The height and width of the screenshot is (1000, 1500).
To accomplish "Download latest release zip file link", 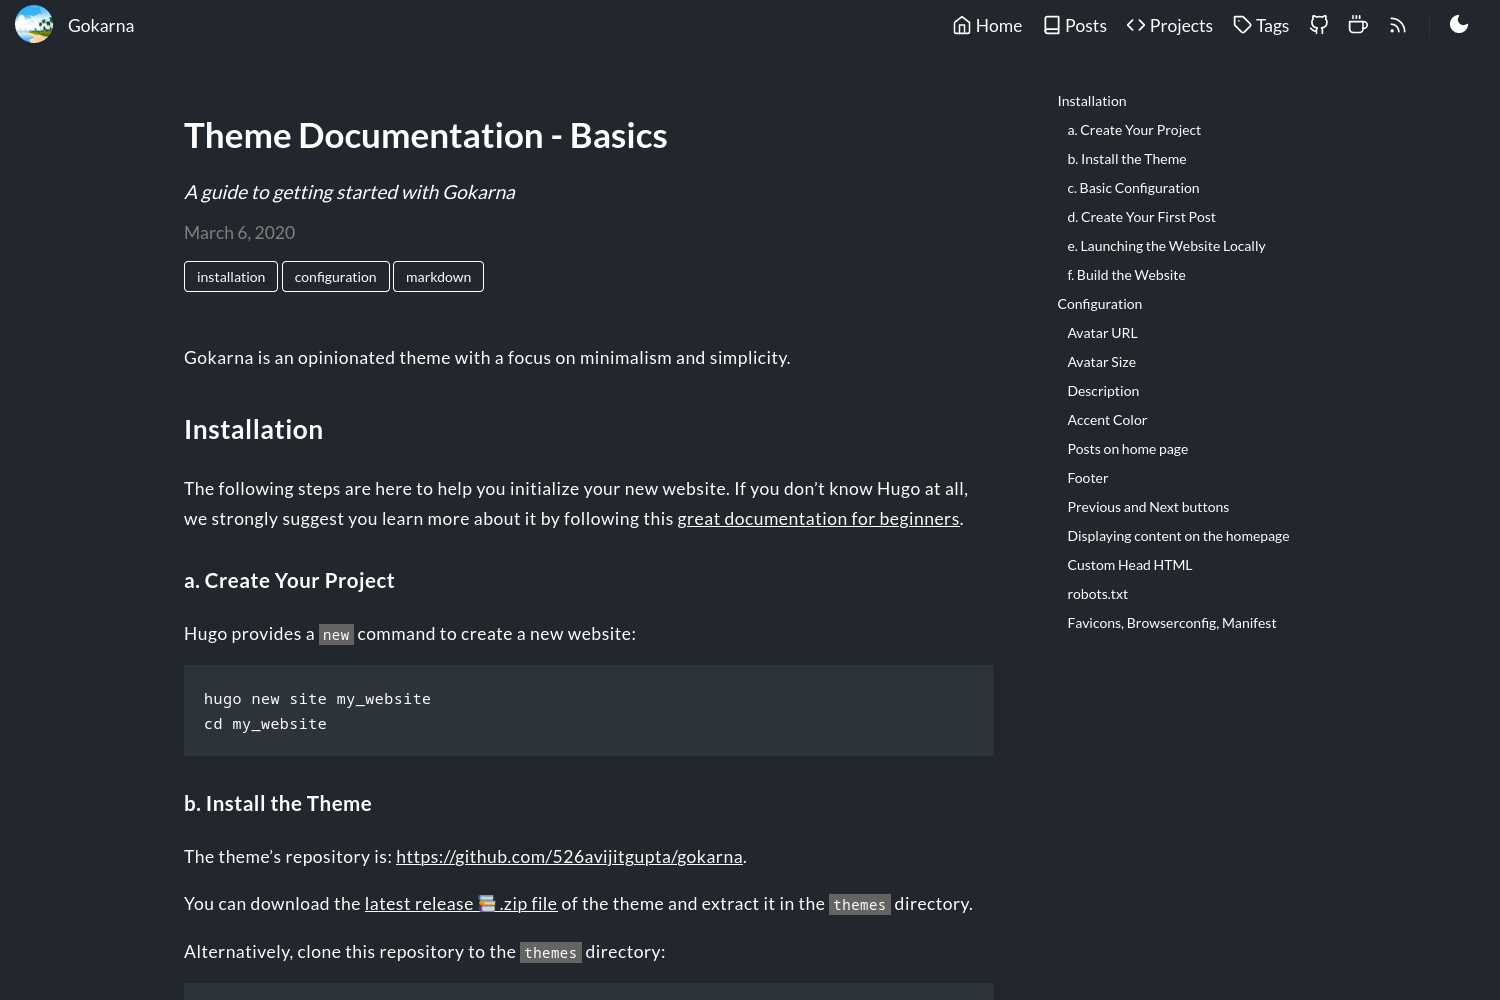I will coord(461,904).
